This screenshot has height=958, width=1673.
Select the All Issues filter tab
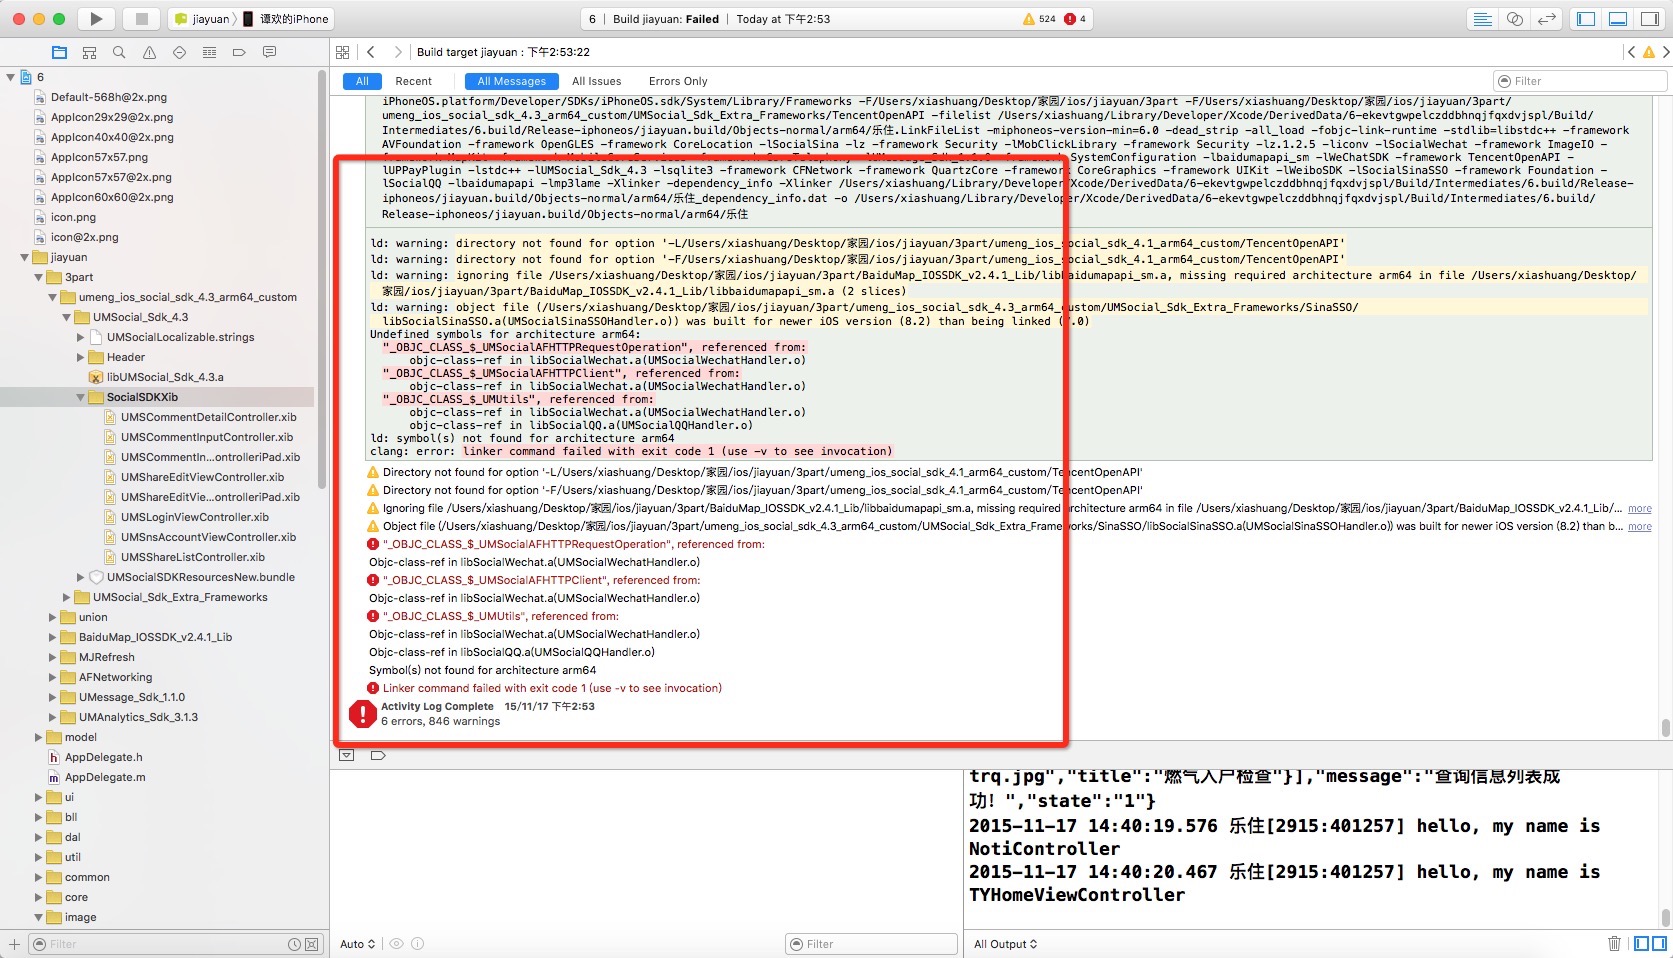[596, 81]
